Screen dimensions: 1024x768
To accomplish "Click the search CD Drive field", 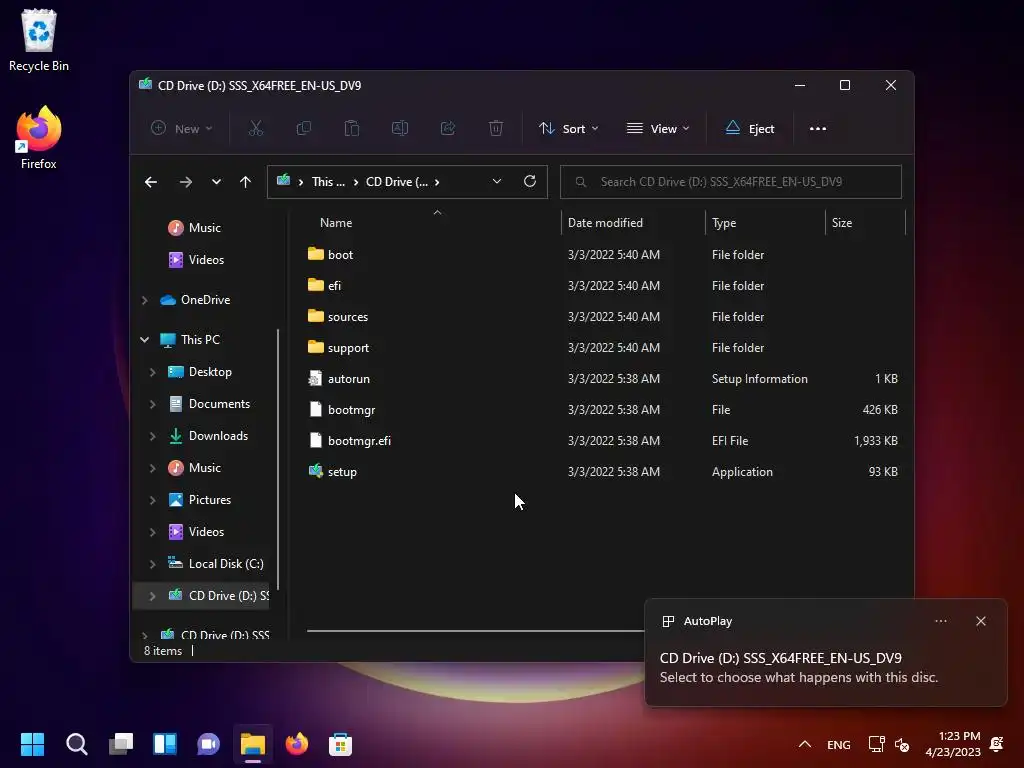I will click(730, 182).
